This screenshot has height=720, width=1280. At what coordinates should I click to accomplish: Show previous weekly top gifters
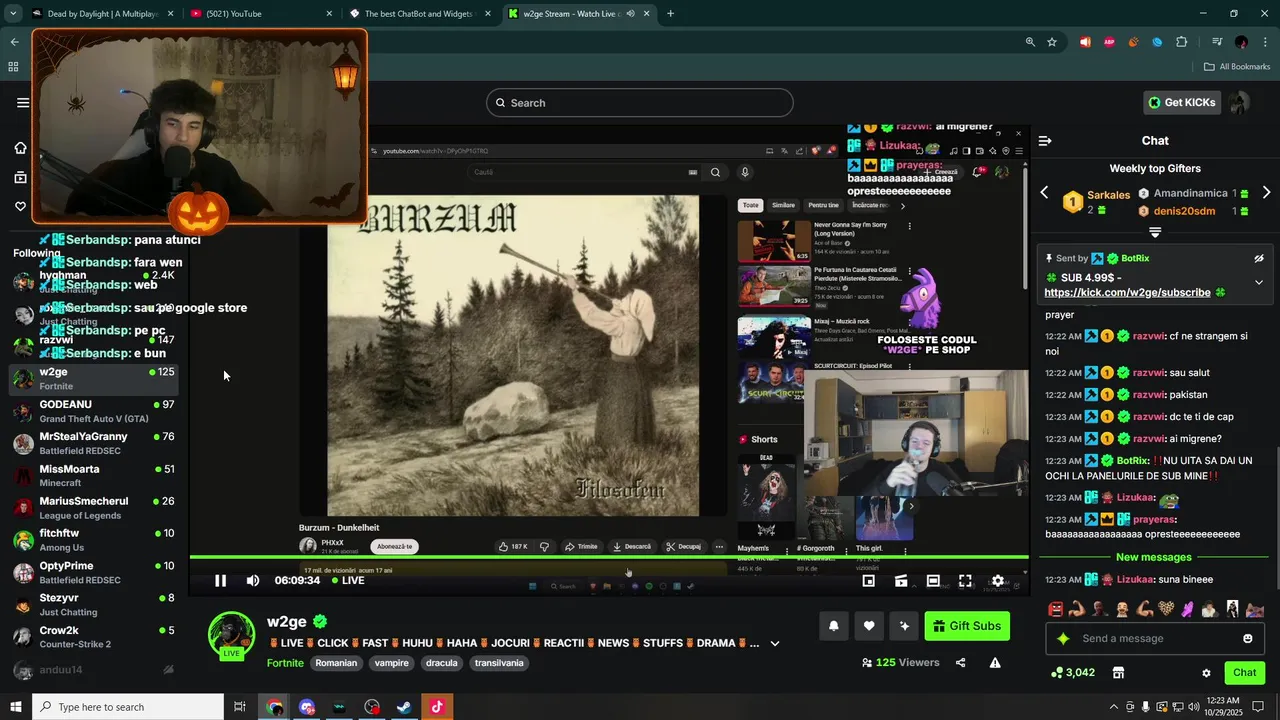tap(1045, 192)
